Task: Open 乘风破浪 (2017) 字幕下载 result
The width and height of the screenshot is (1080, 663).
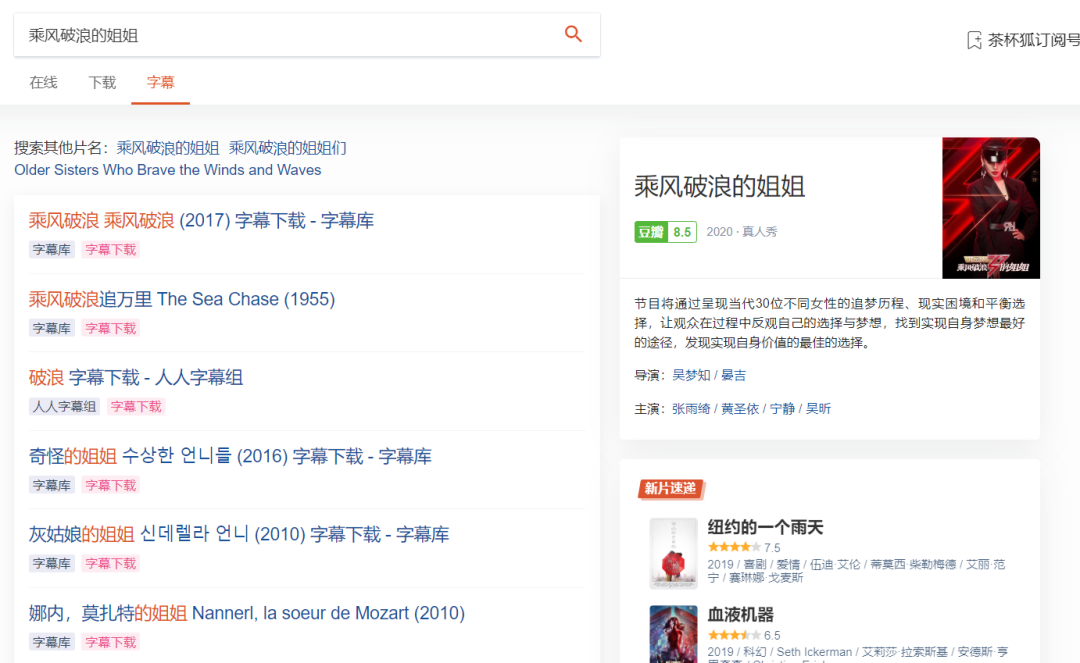Action: [201, 220]
